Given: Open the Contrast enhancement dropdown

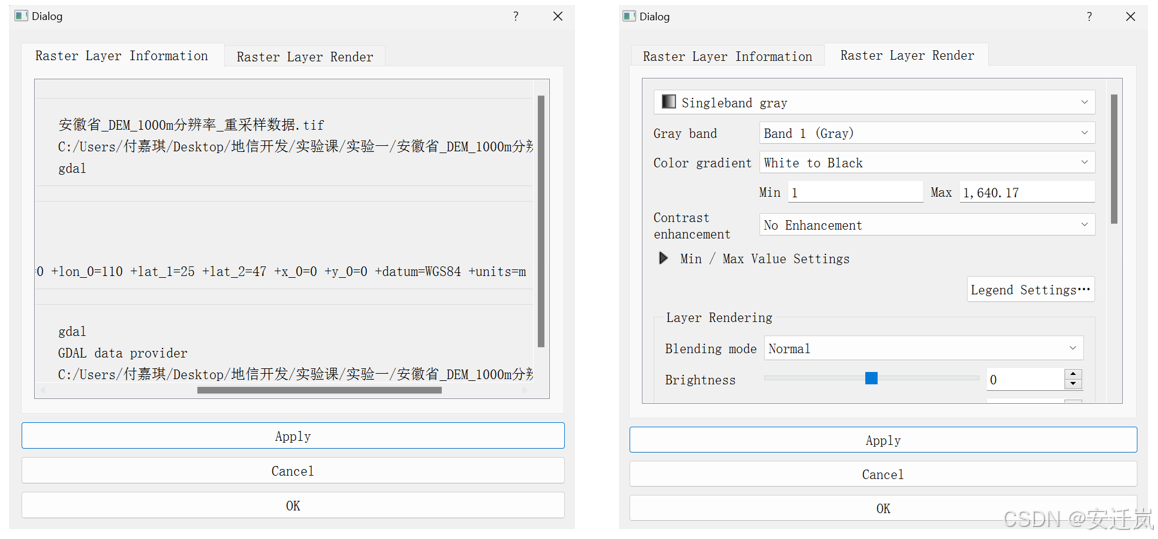Looking at the screenshot, I should (926, 225).
